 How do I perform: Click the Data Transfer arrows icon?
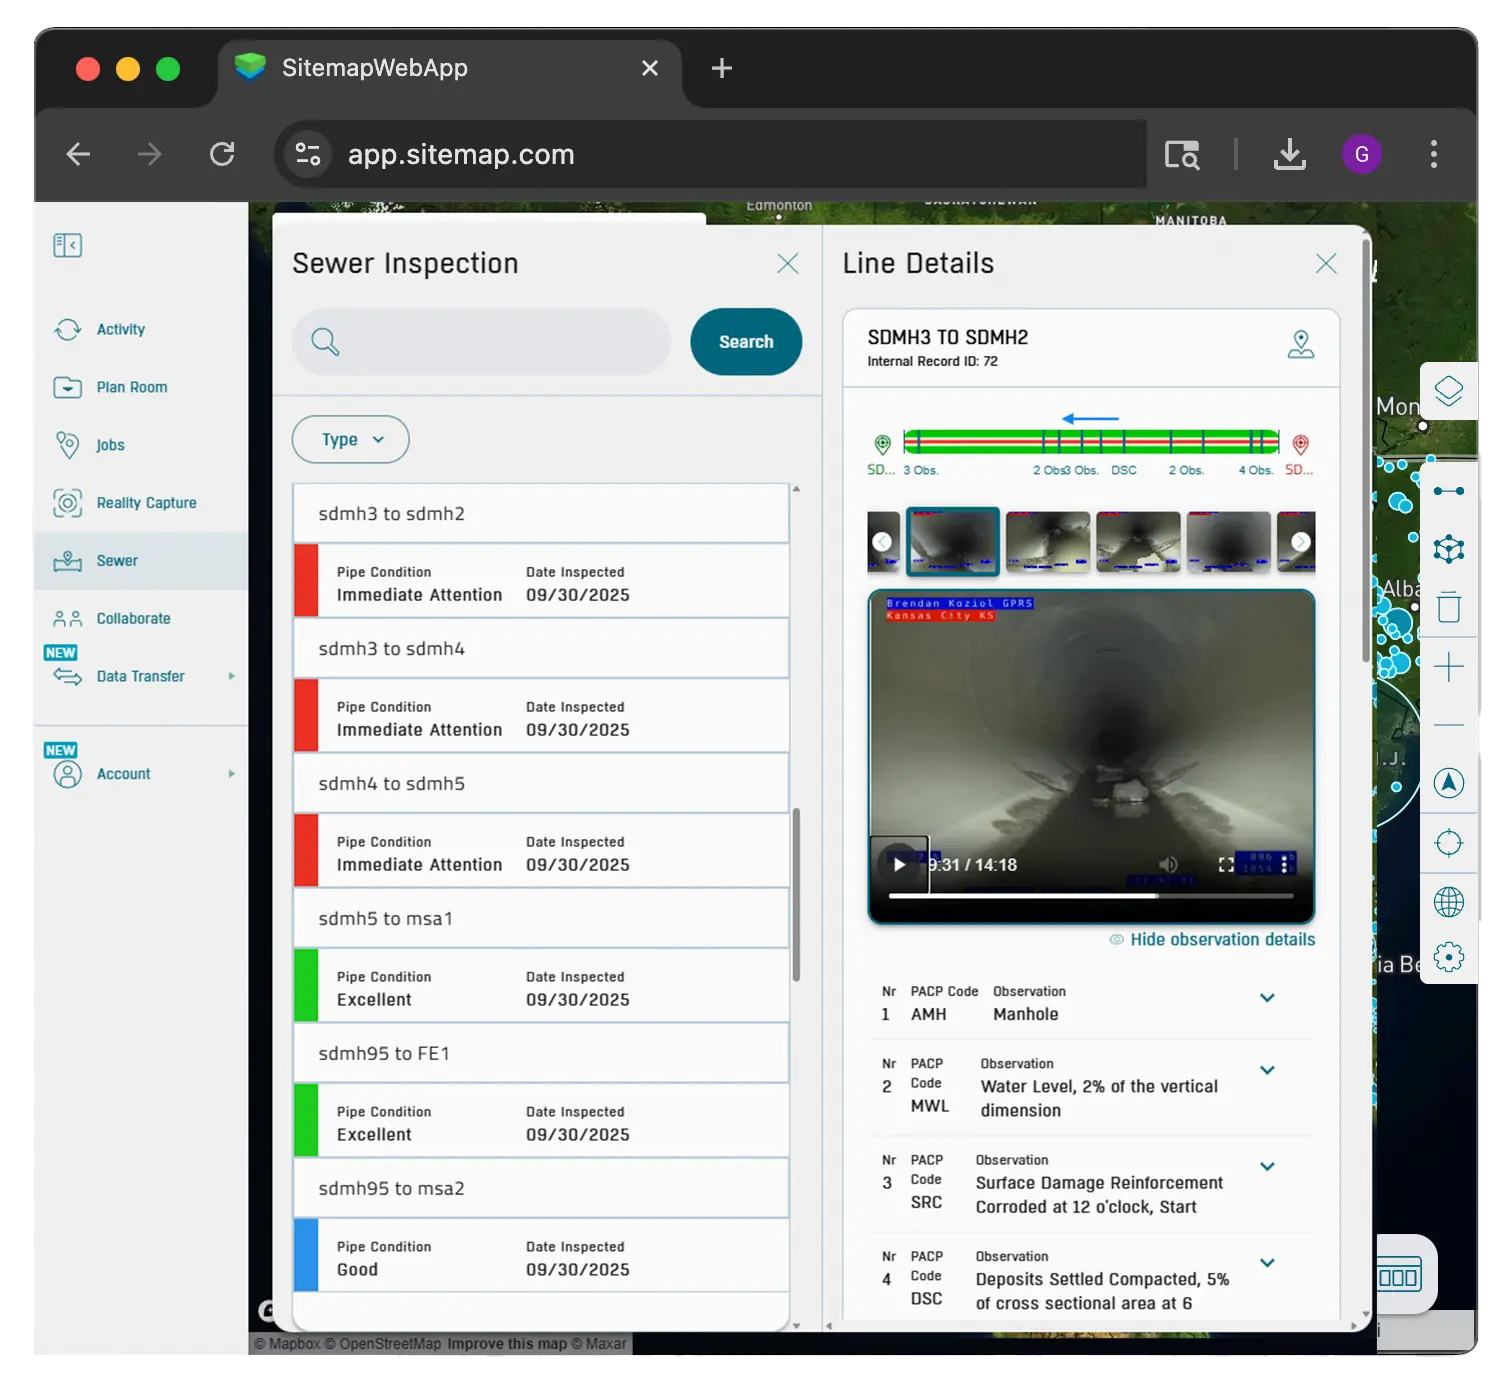click(x=67, y=677)
